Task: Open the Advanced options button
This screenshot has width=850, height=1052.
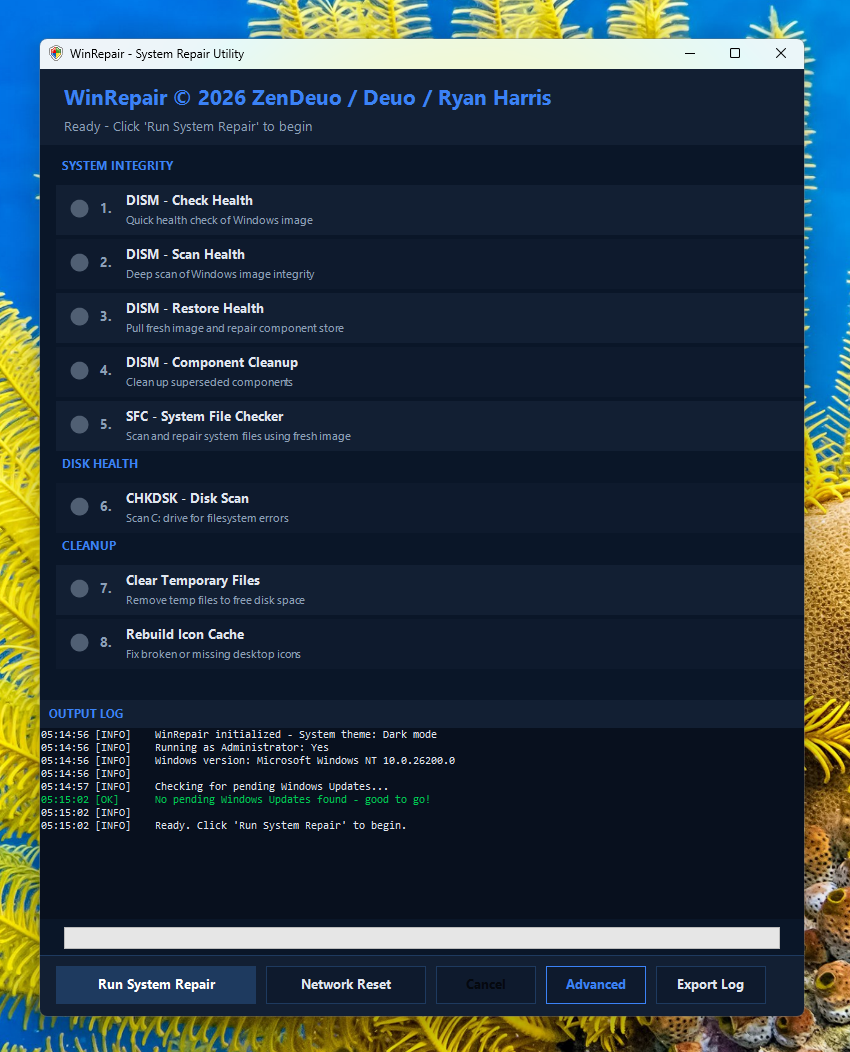Action: pyautogui.click(x=596, y=985)
